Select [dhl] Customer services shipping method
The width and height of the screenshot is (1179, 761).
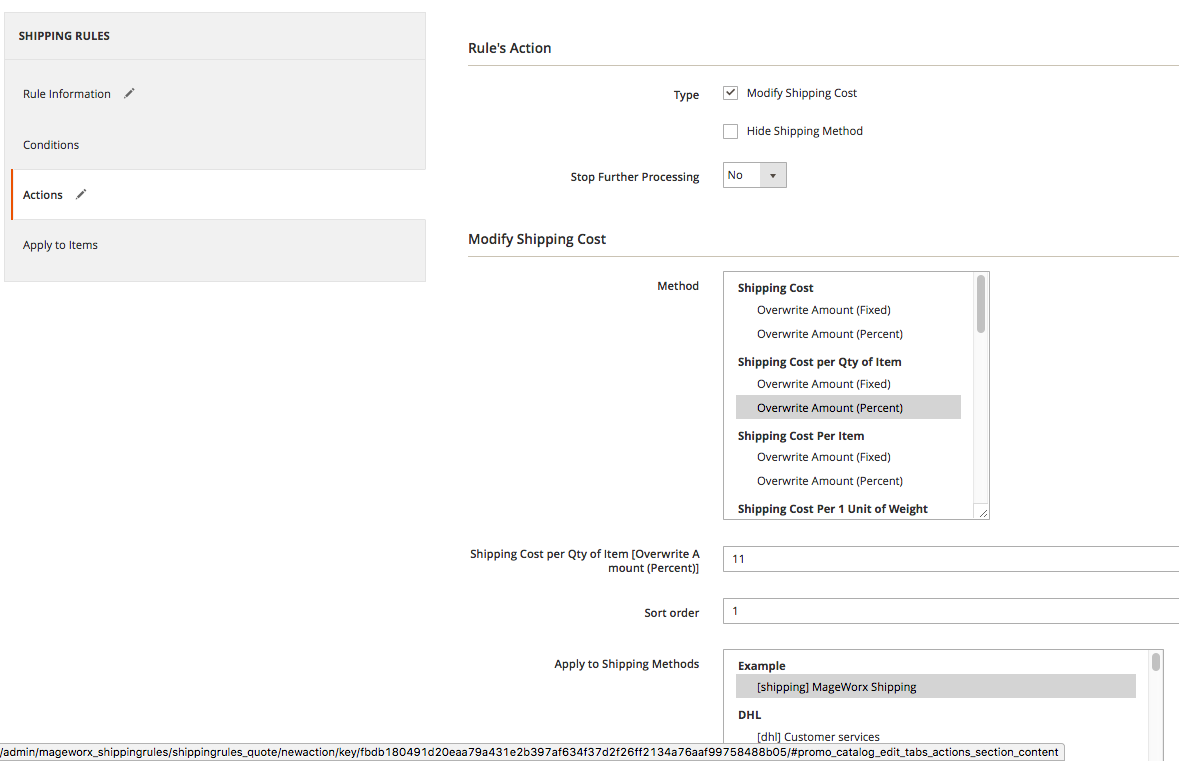818,737
